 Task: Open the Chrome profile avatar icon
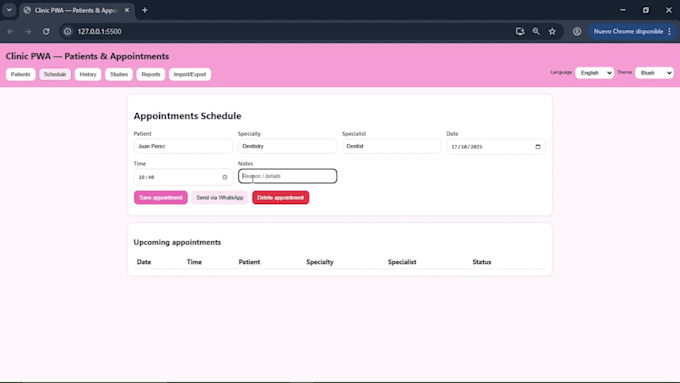577,31
